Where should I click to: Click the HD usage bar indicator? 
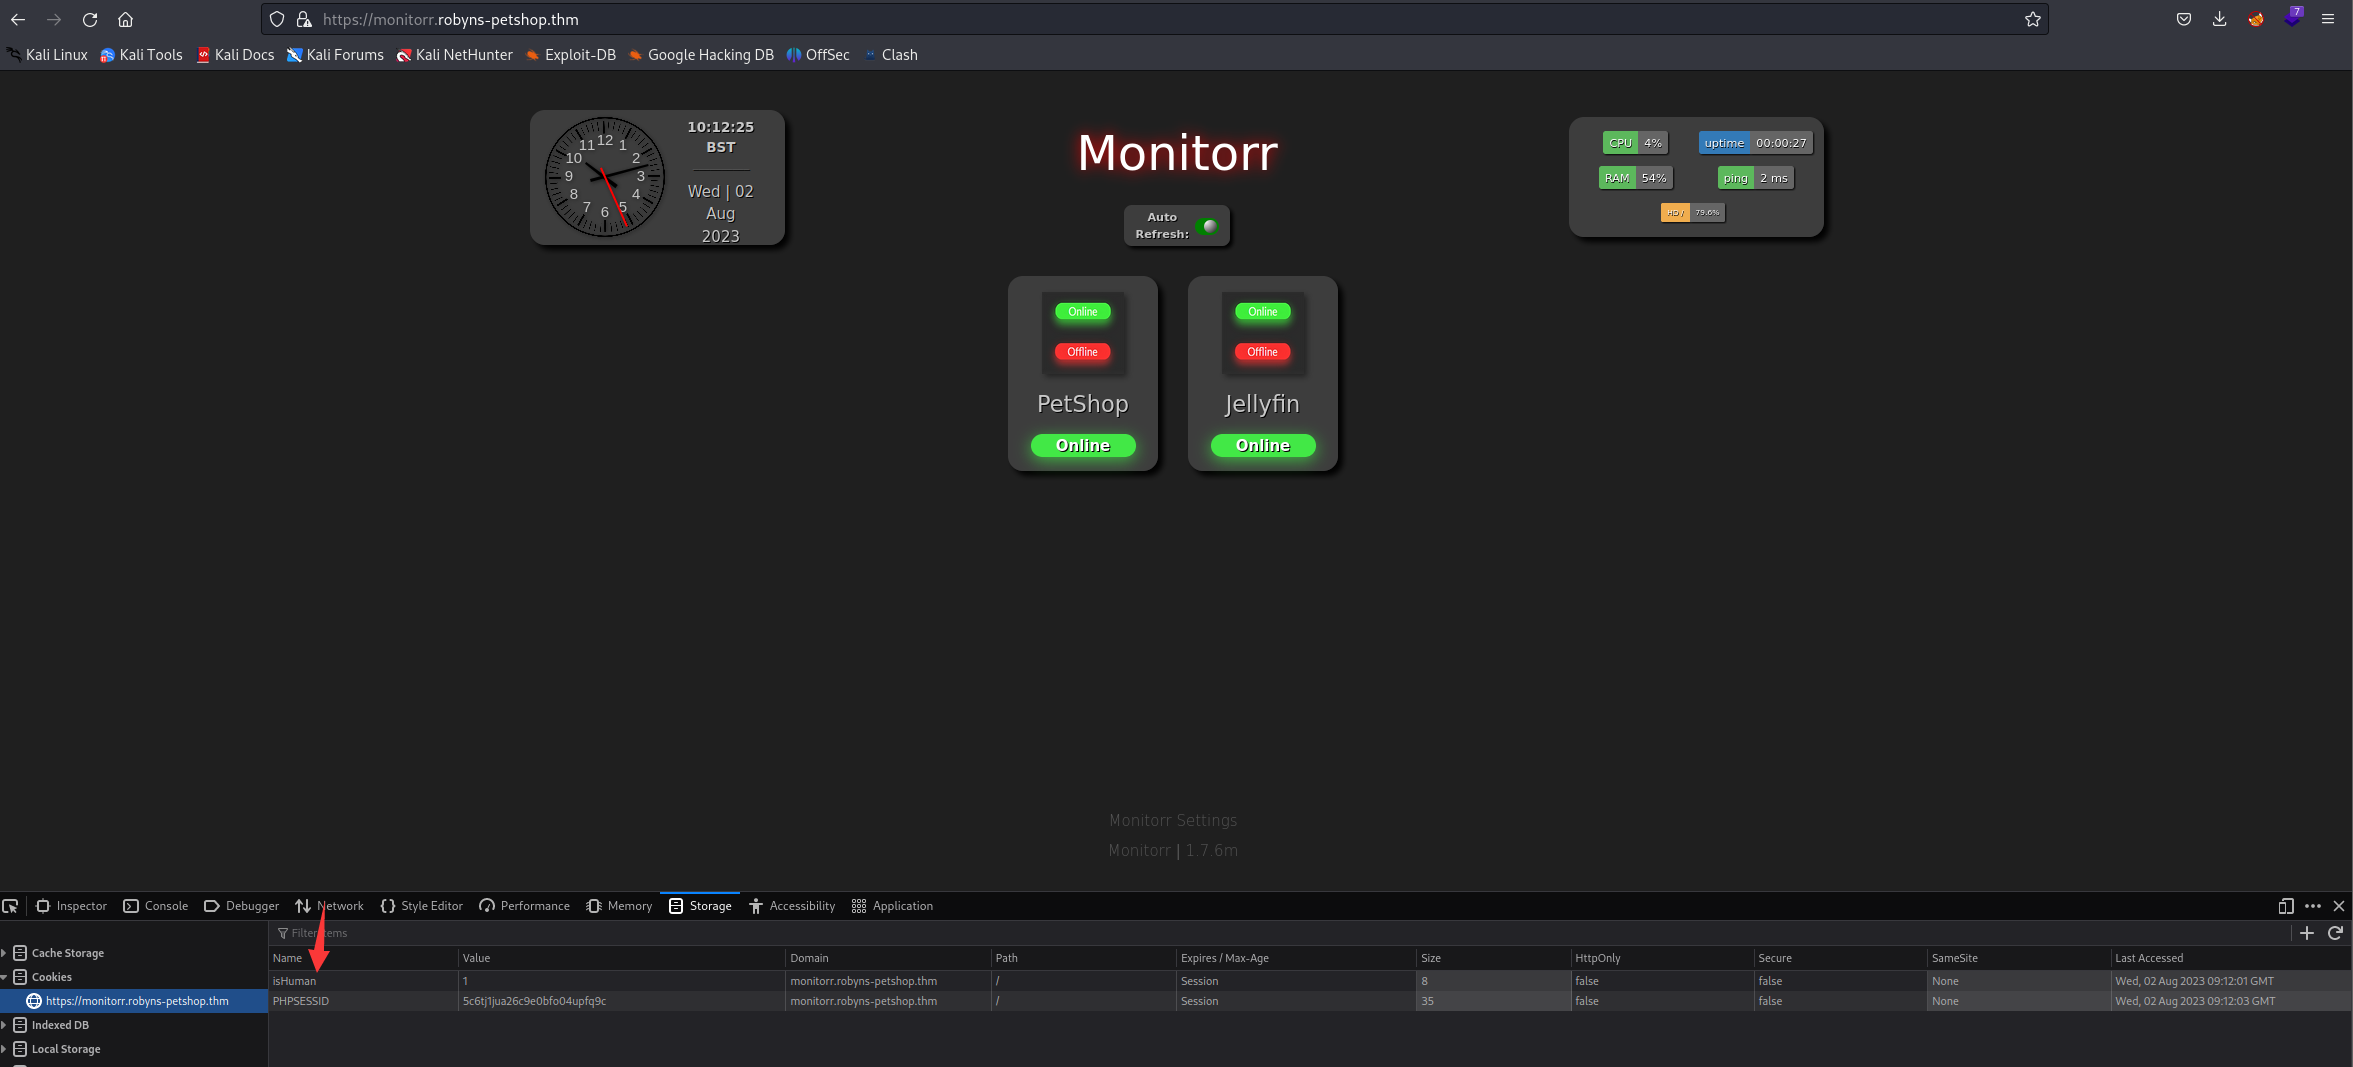[x=1692, y=212]
